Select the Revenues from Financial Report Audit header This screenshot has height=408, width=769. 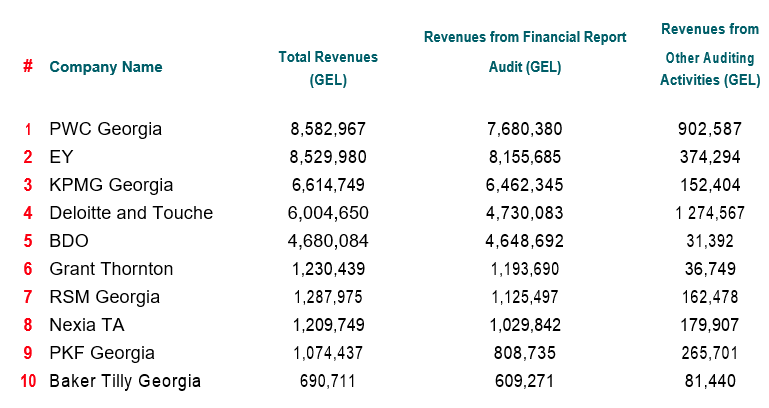pos(525,52)
